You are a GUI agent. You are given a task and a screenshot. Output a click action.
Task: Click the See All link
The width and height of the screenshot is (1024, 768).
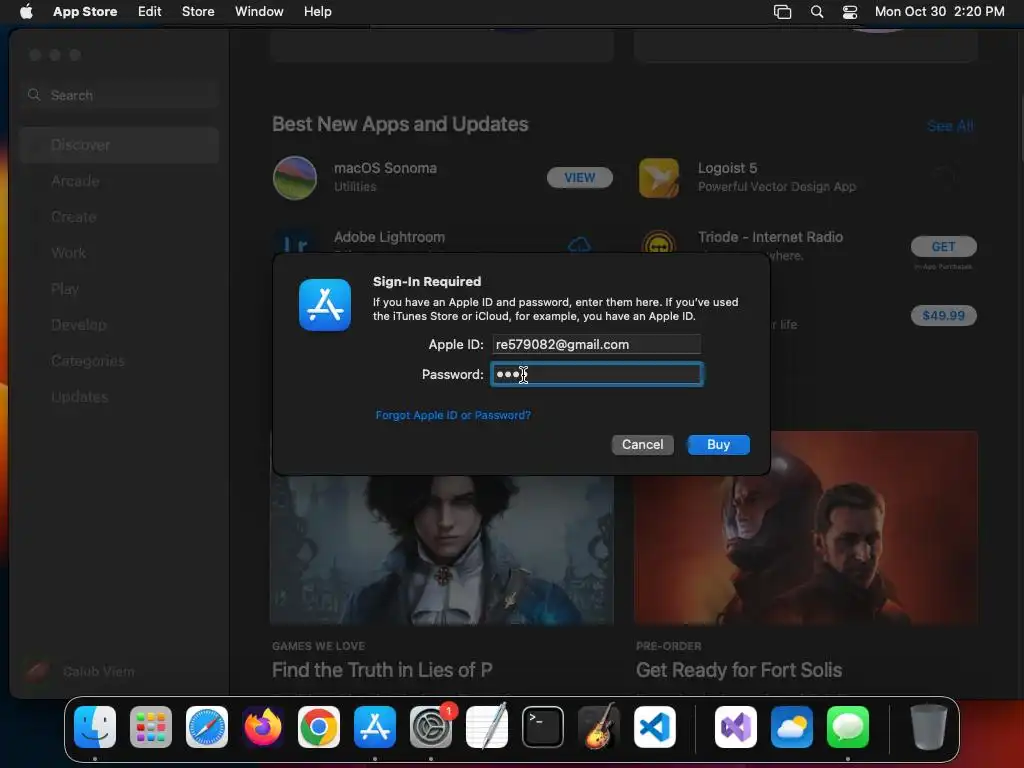click(x=950, y=125)
